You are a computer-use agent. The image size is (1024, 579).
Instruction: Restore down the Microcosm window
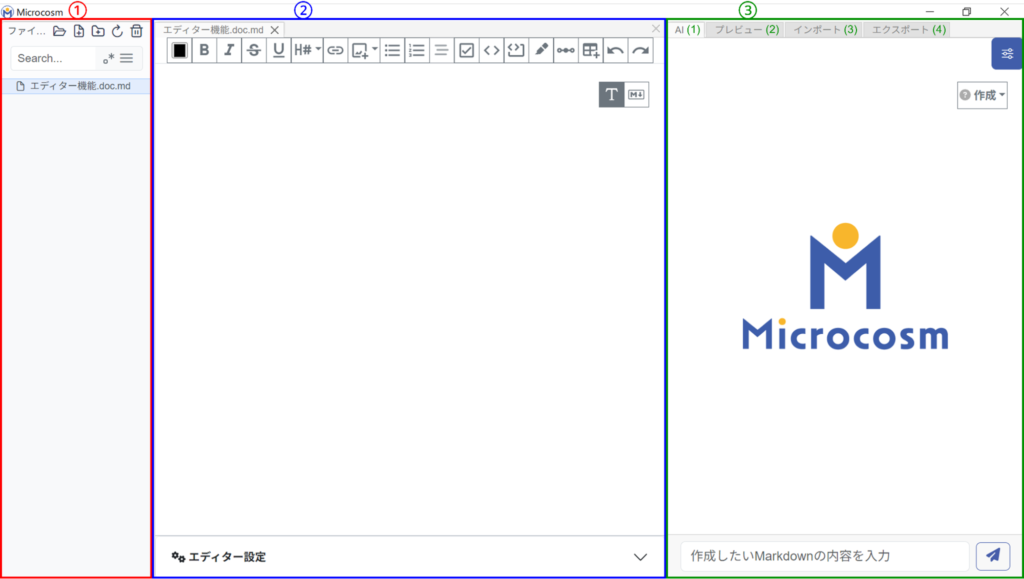pyautogui.click(x=967, y=12)
